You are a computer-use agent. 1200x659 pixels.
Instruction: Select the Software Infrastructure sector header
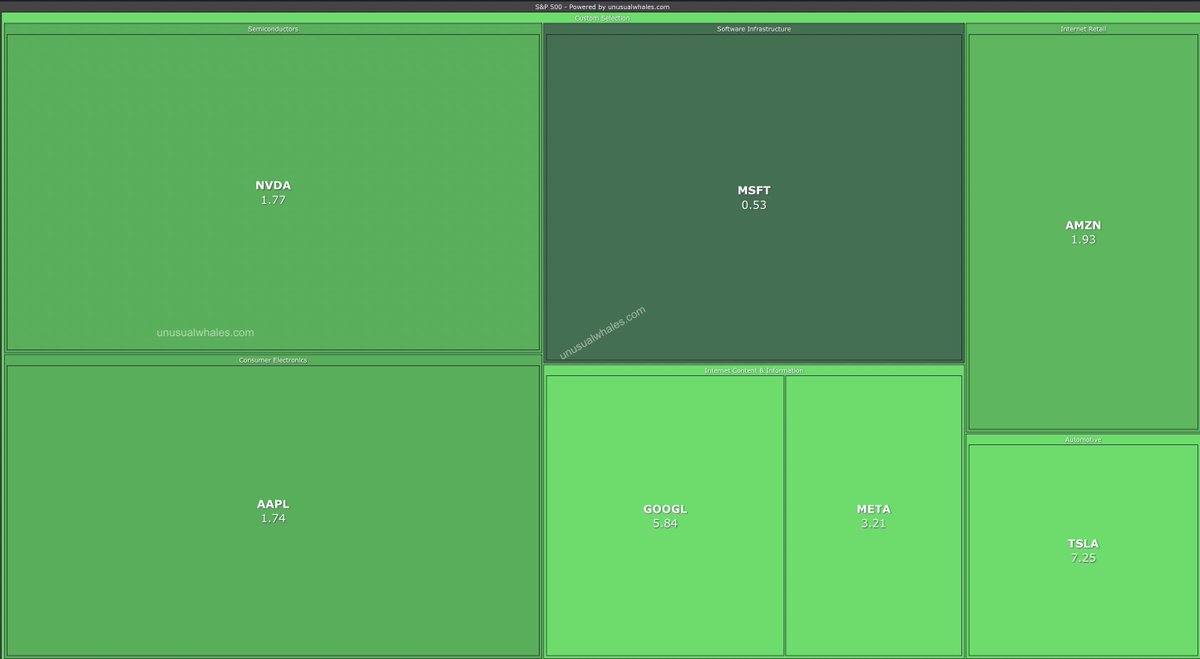(x=754, y=29)
